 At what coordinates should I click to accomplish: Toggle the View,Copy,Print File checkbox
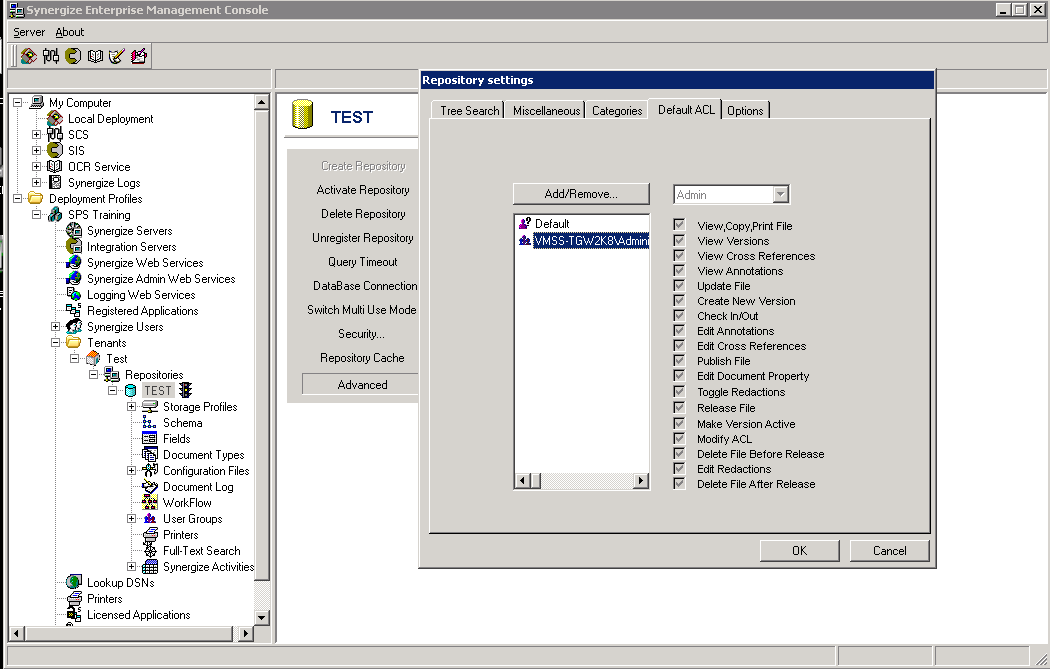679,225
